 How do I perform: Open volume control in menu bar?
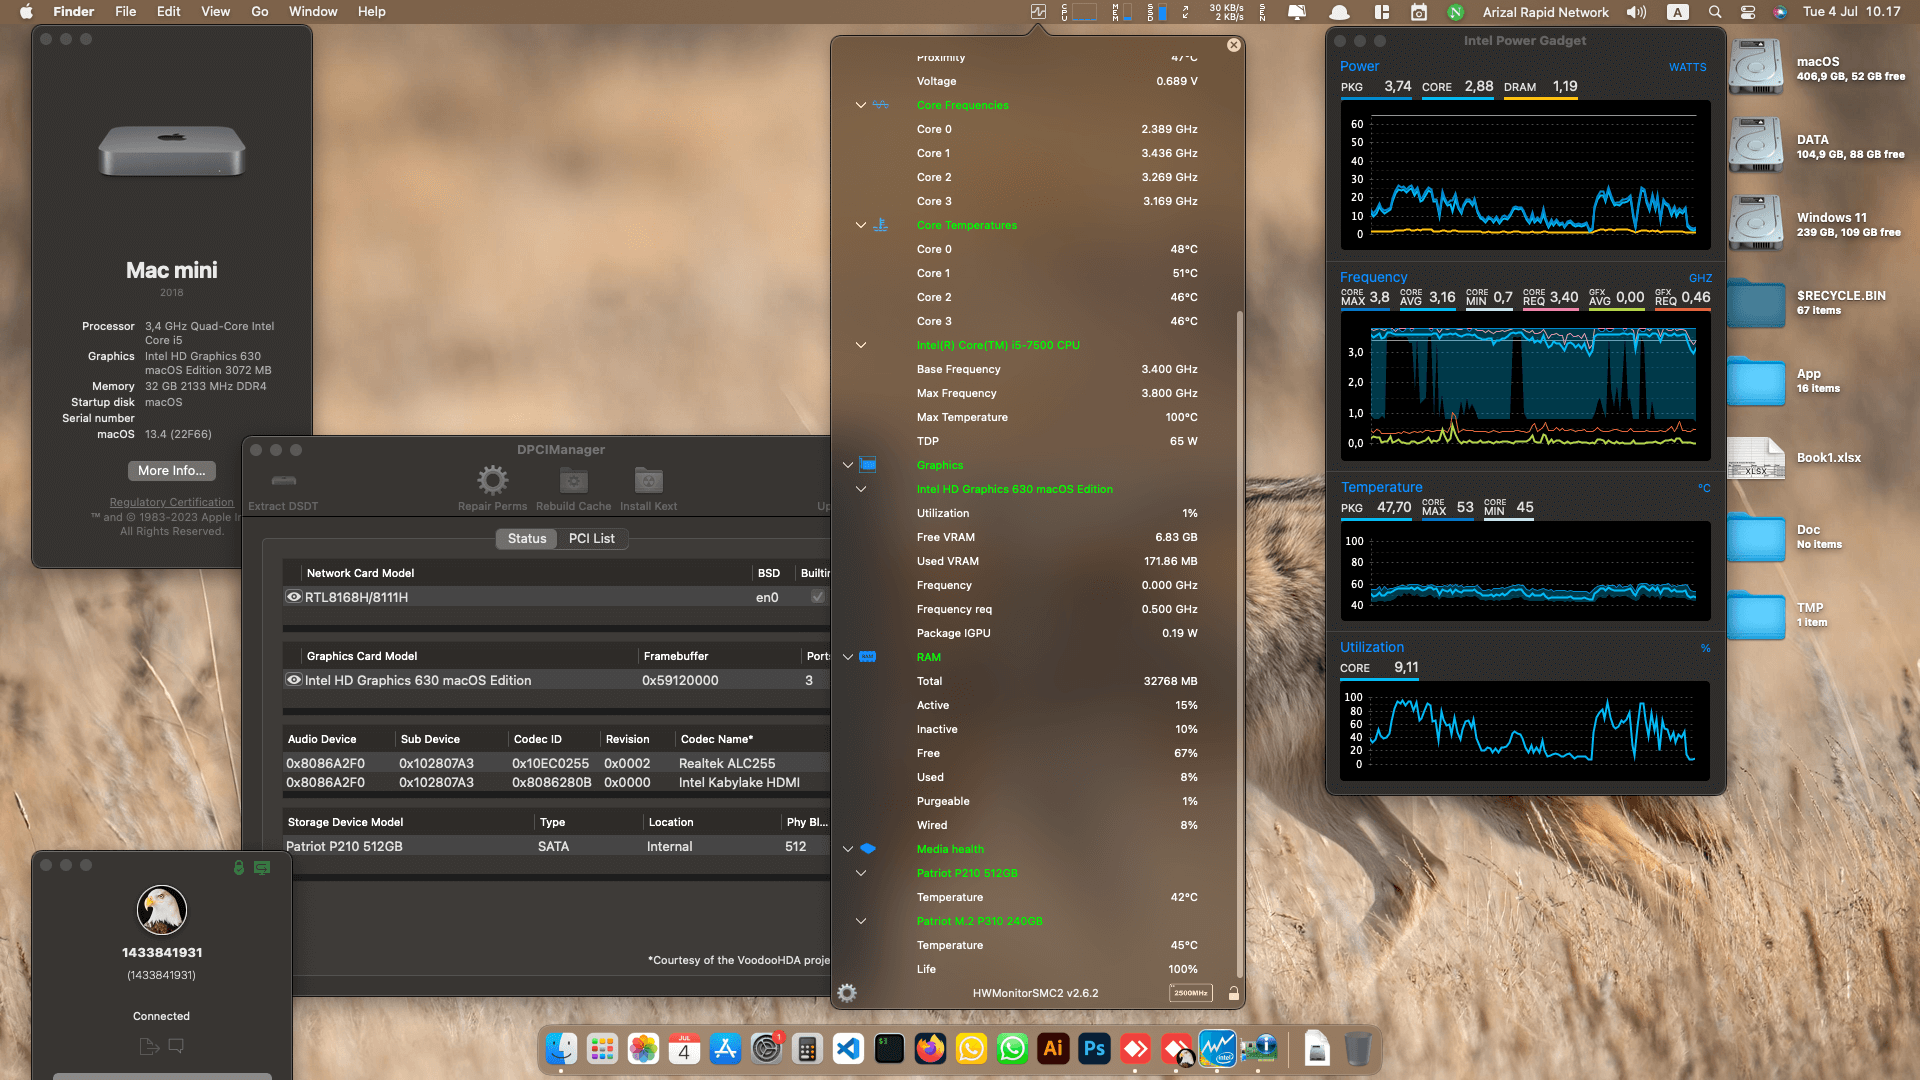[1636, 12]
